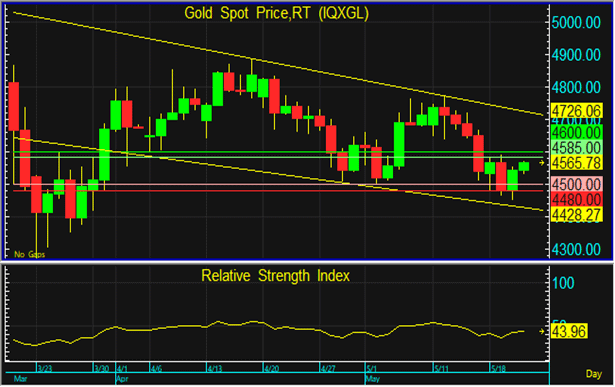Click the Mar month label

[x=20, y=379]
